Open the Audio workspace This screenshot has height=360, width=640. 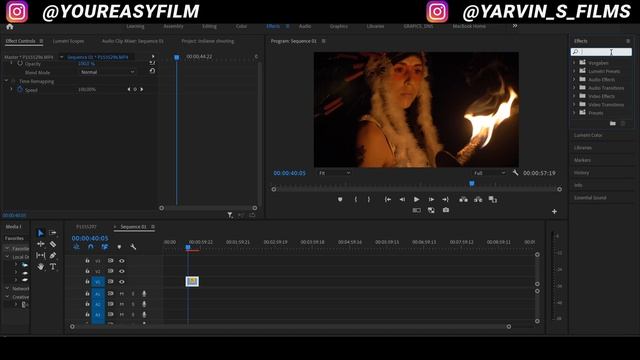[x=305, y=26]
